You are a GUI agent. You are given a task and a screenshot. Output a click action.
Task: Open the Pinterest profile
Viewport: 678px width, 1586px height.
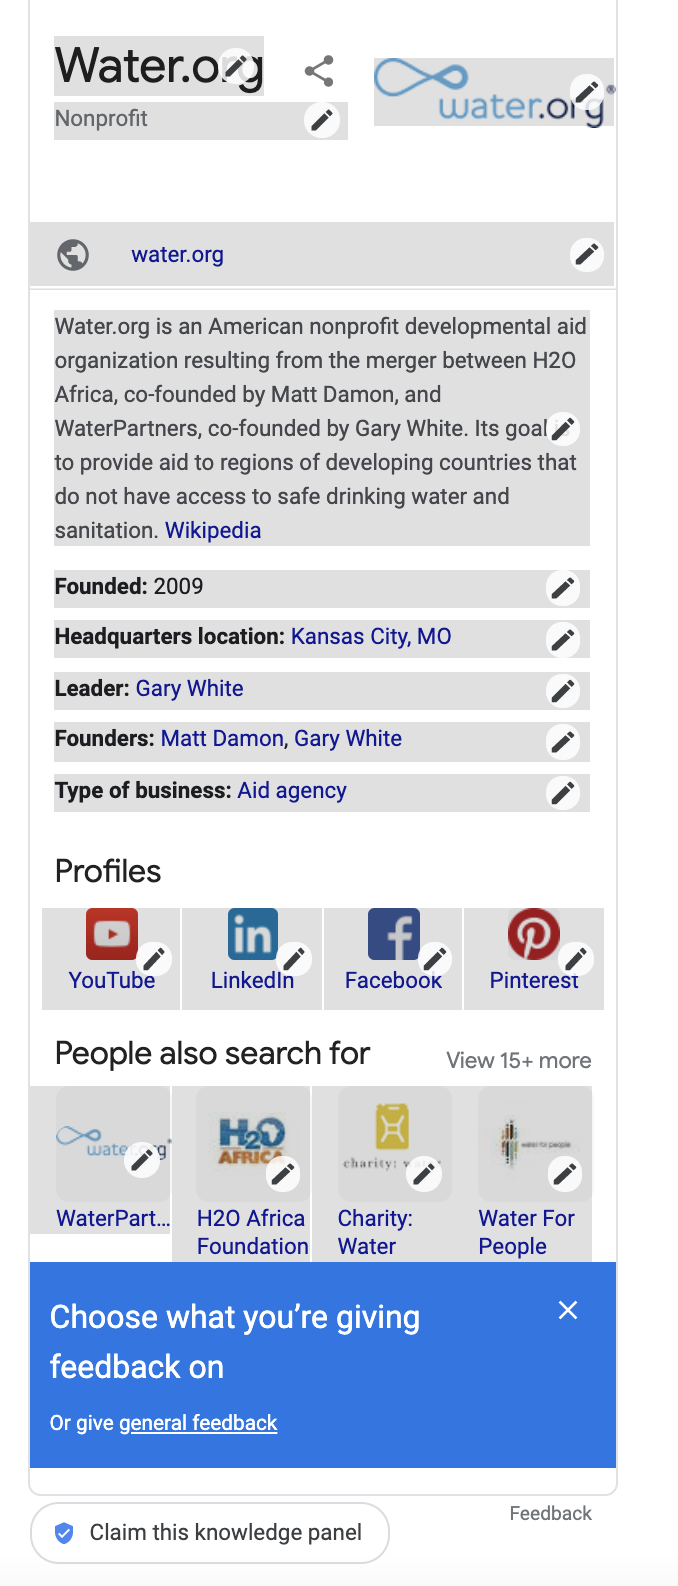534,959
